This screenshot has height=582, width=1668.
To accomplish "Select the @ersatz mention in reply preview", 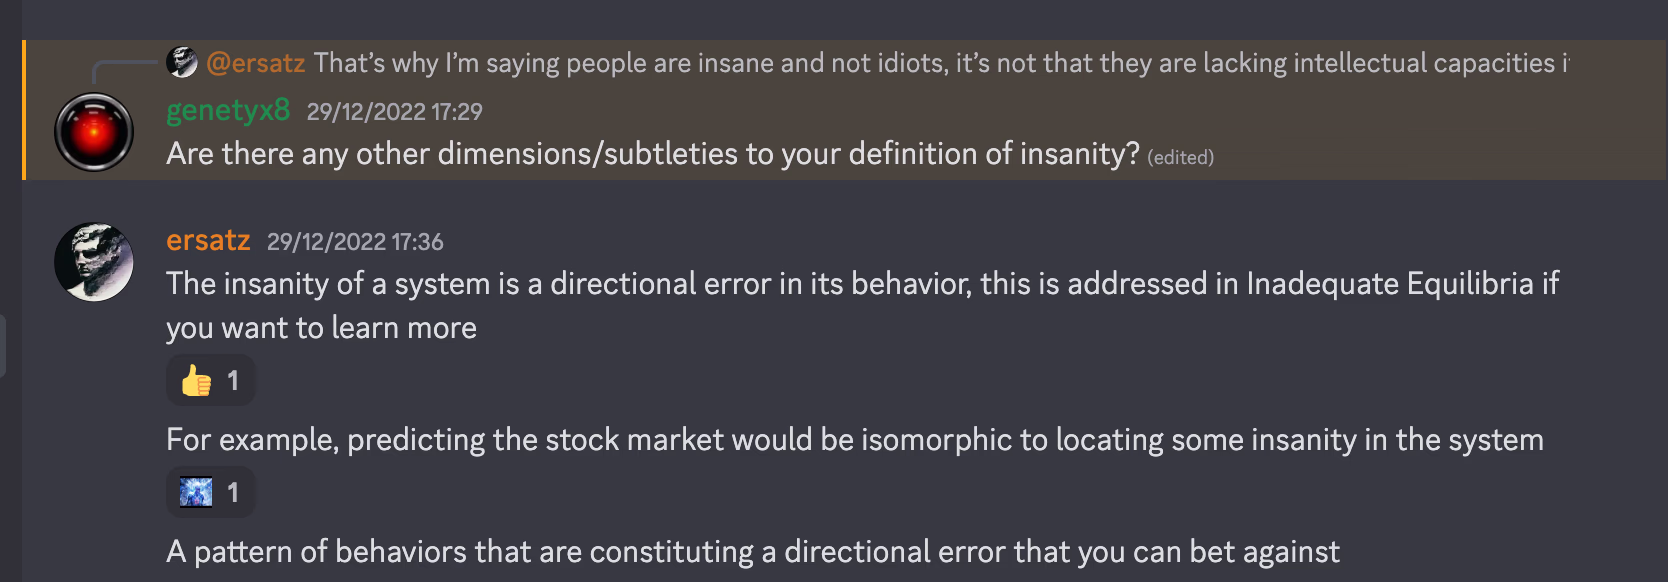I will (x=255, y=63).
